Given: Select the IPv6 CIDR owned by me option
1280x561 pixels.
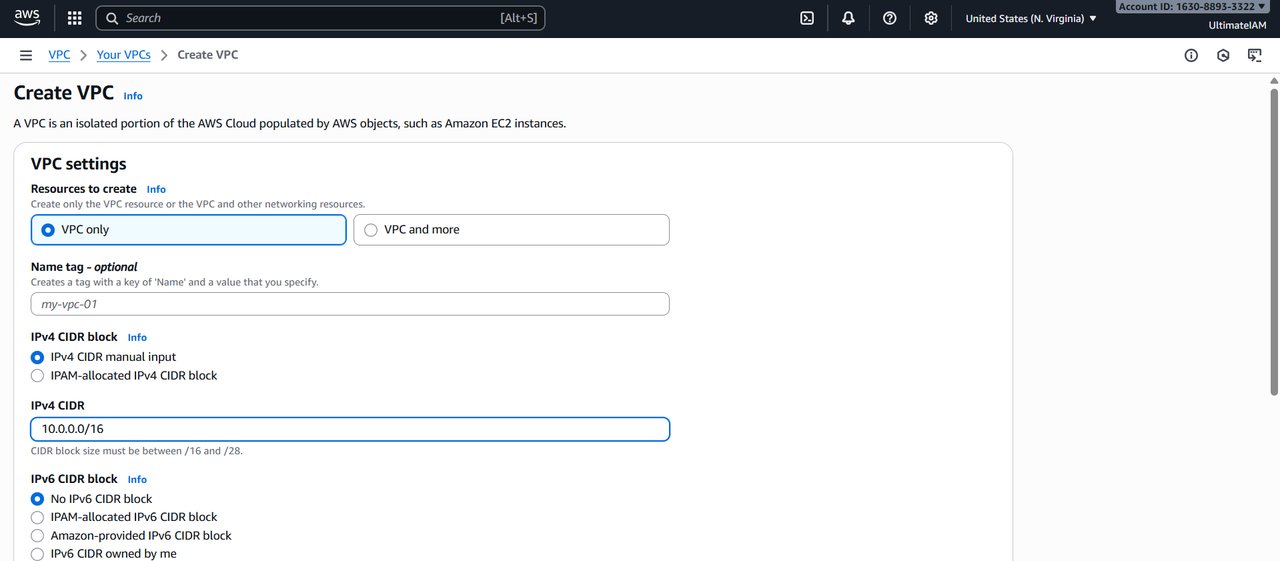Looking at the screenshot, I should [x=38, y=554].
